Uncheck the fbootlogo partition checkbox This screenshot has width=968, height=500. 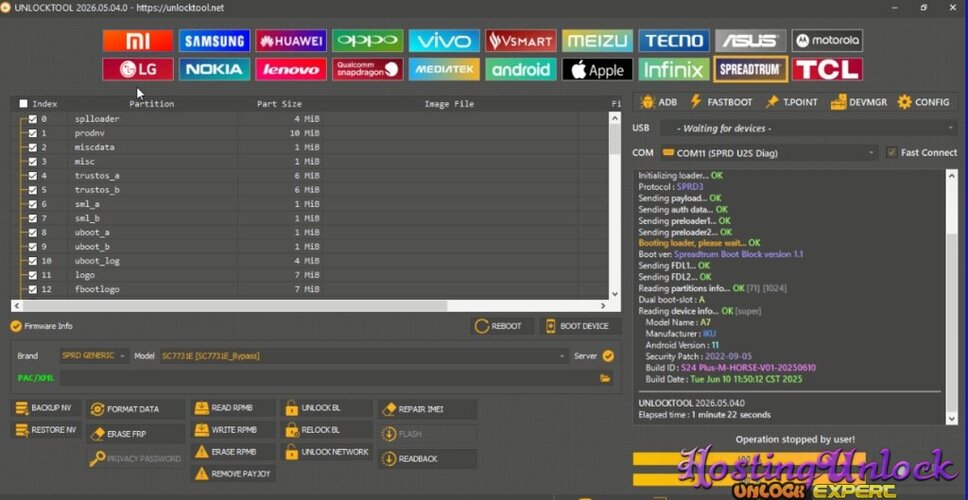click(33, 289)
